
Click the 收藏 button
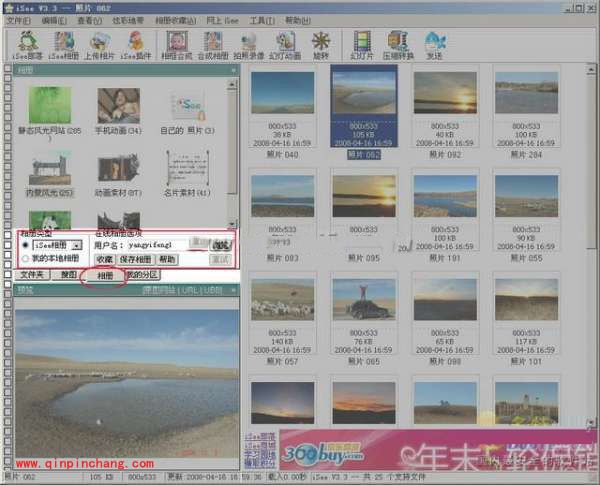point(104,260)
